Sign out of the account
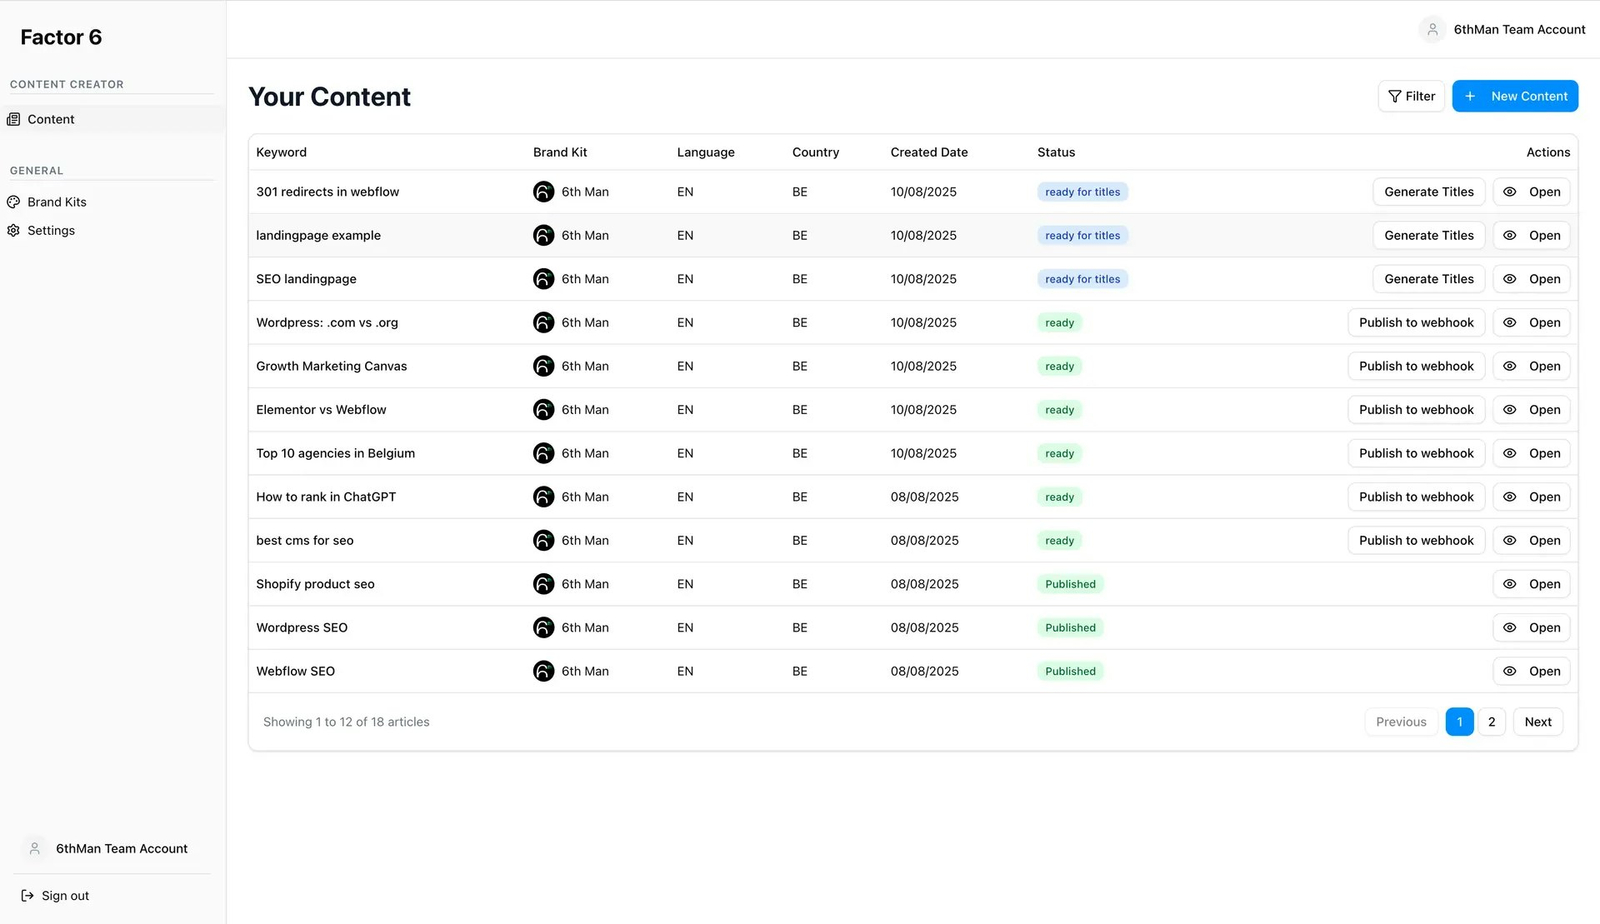Viewport: 1600px width, 924px height. [55, 896]
